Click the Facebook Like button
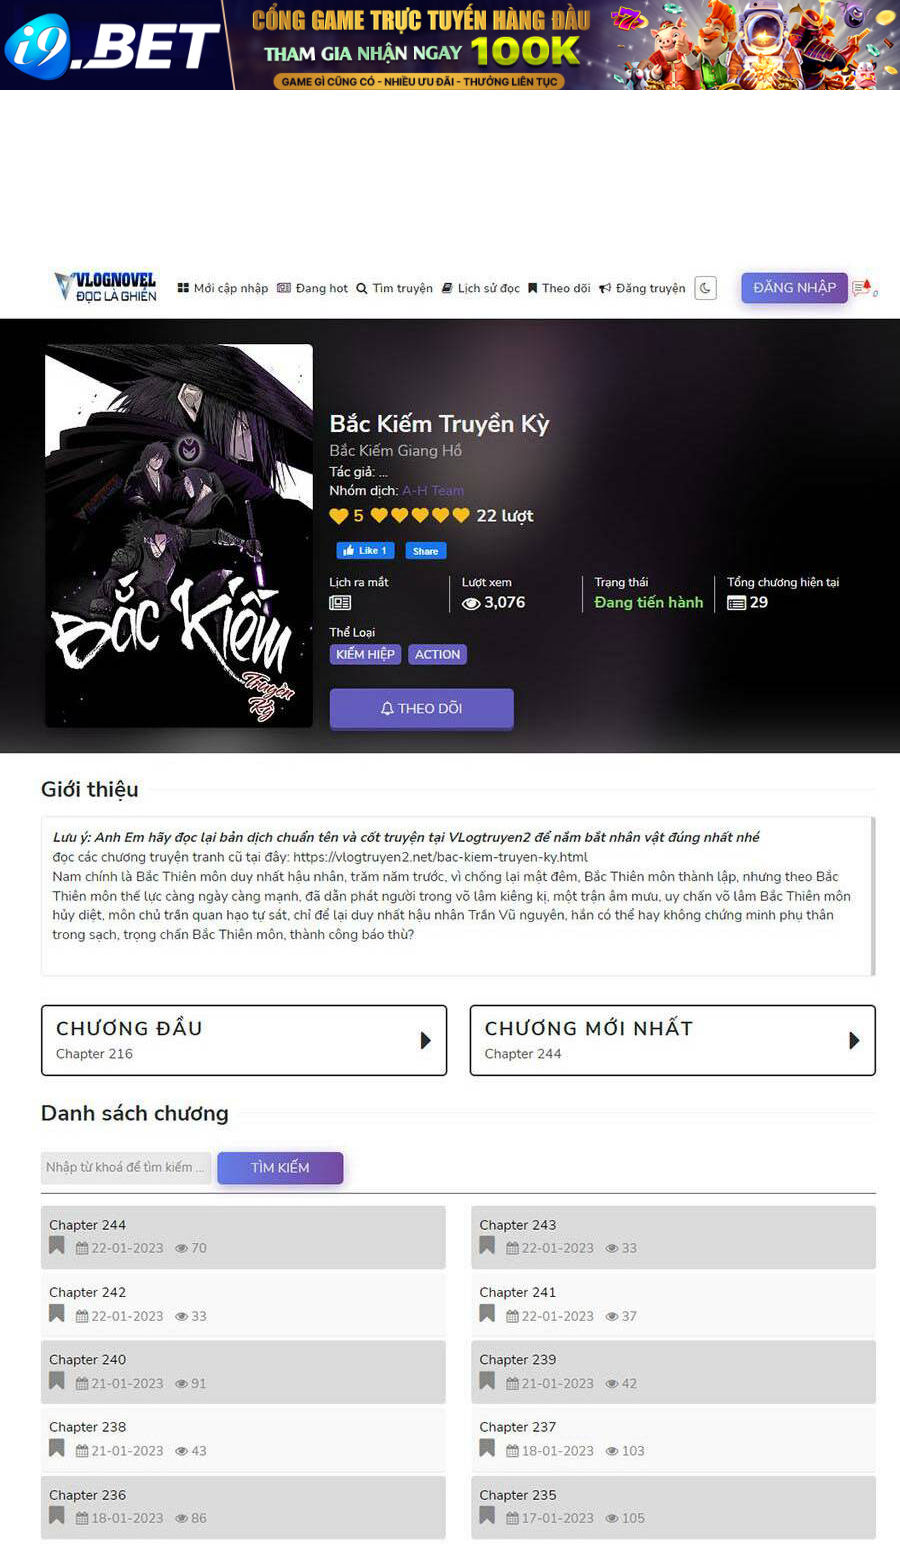 point(365,551)
